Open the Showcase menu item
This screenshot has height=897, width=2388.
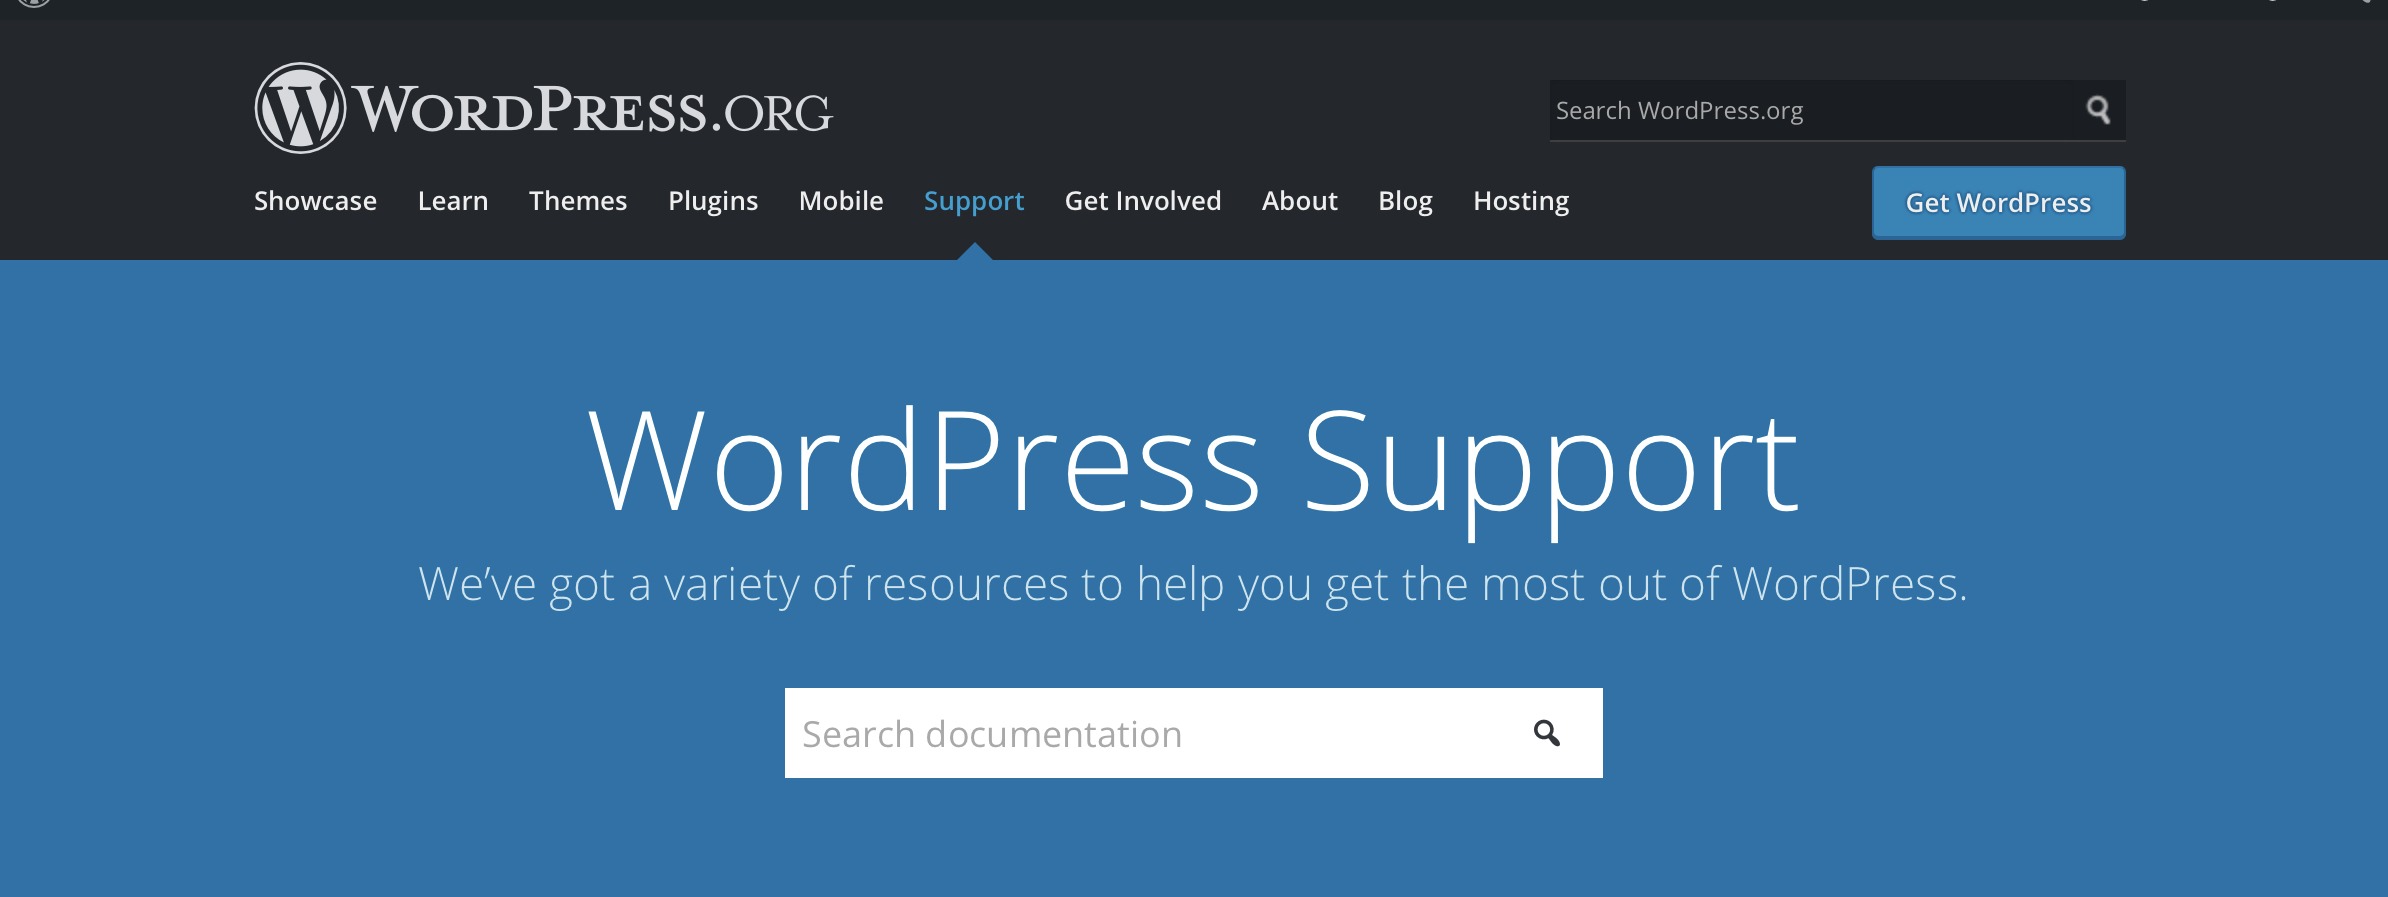click(x=315, y=201)
